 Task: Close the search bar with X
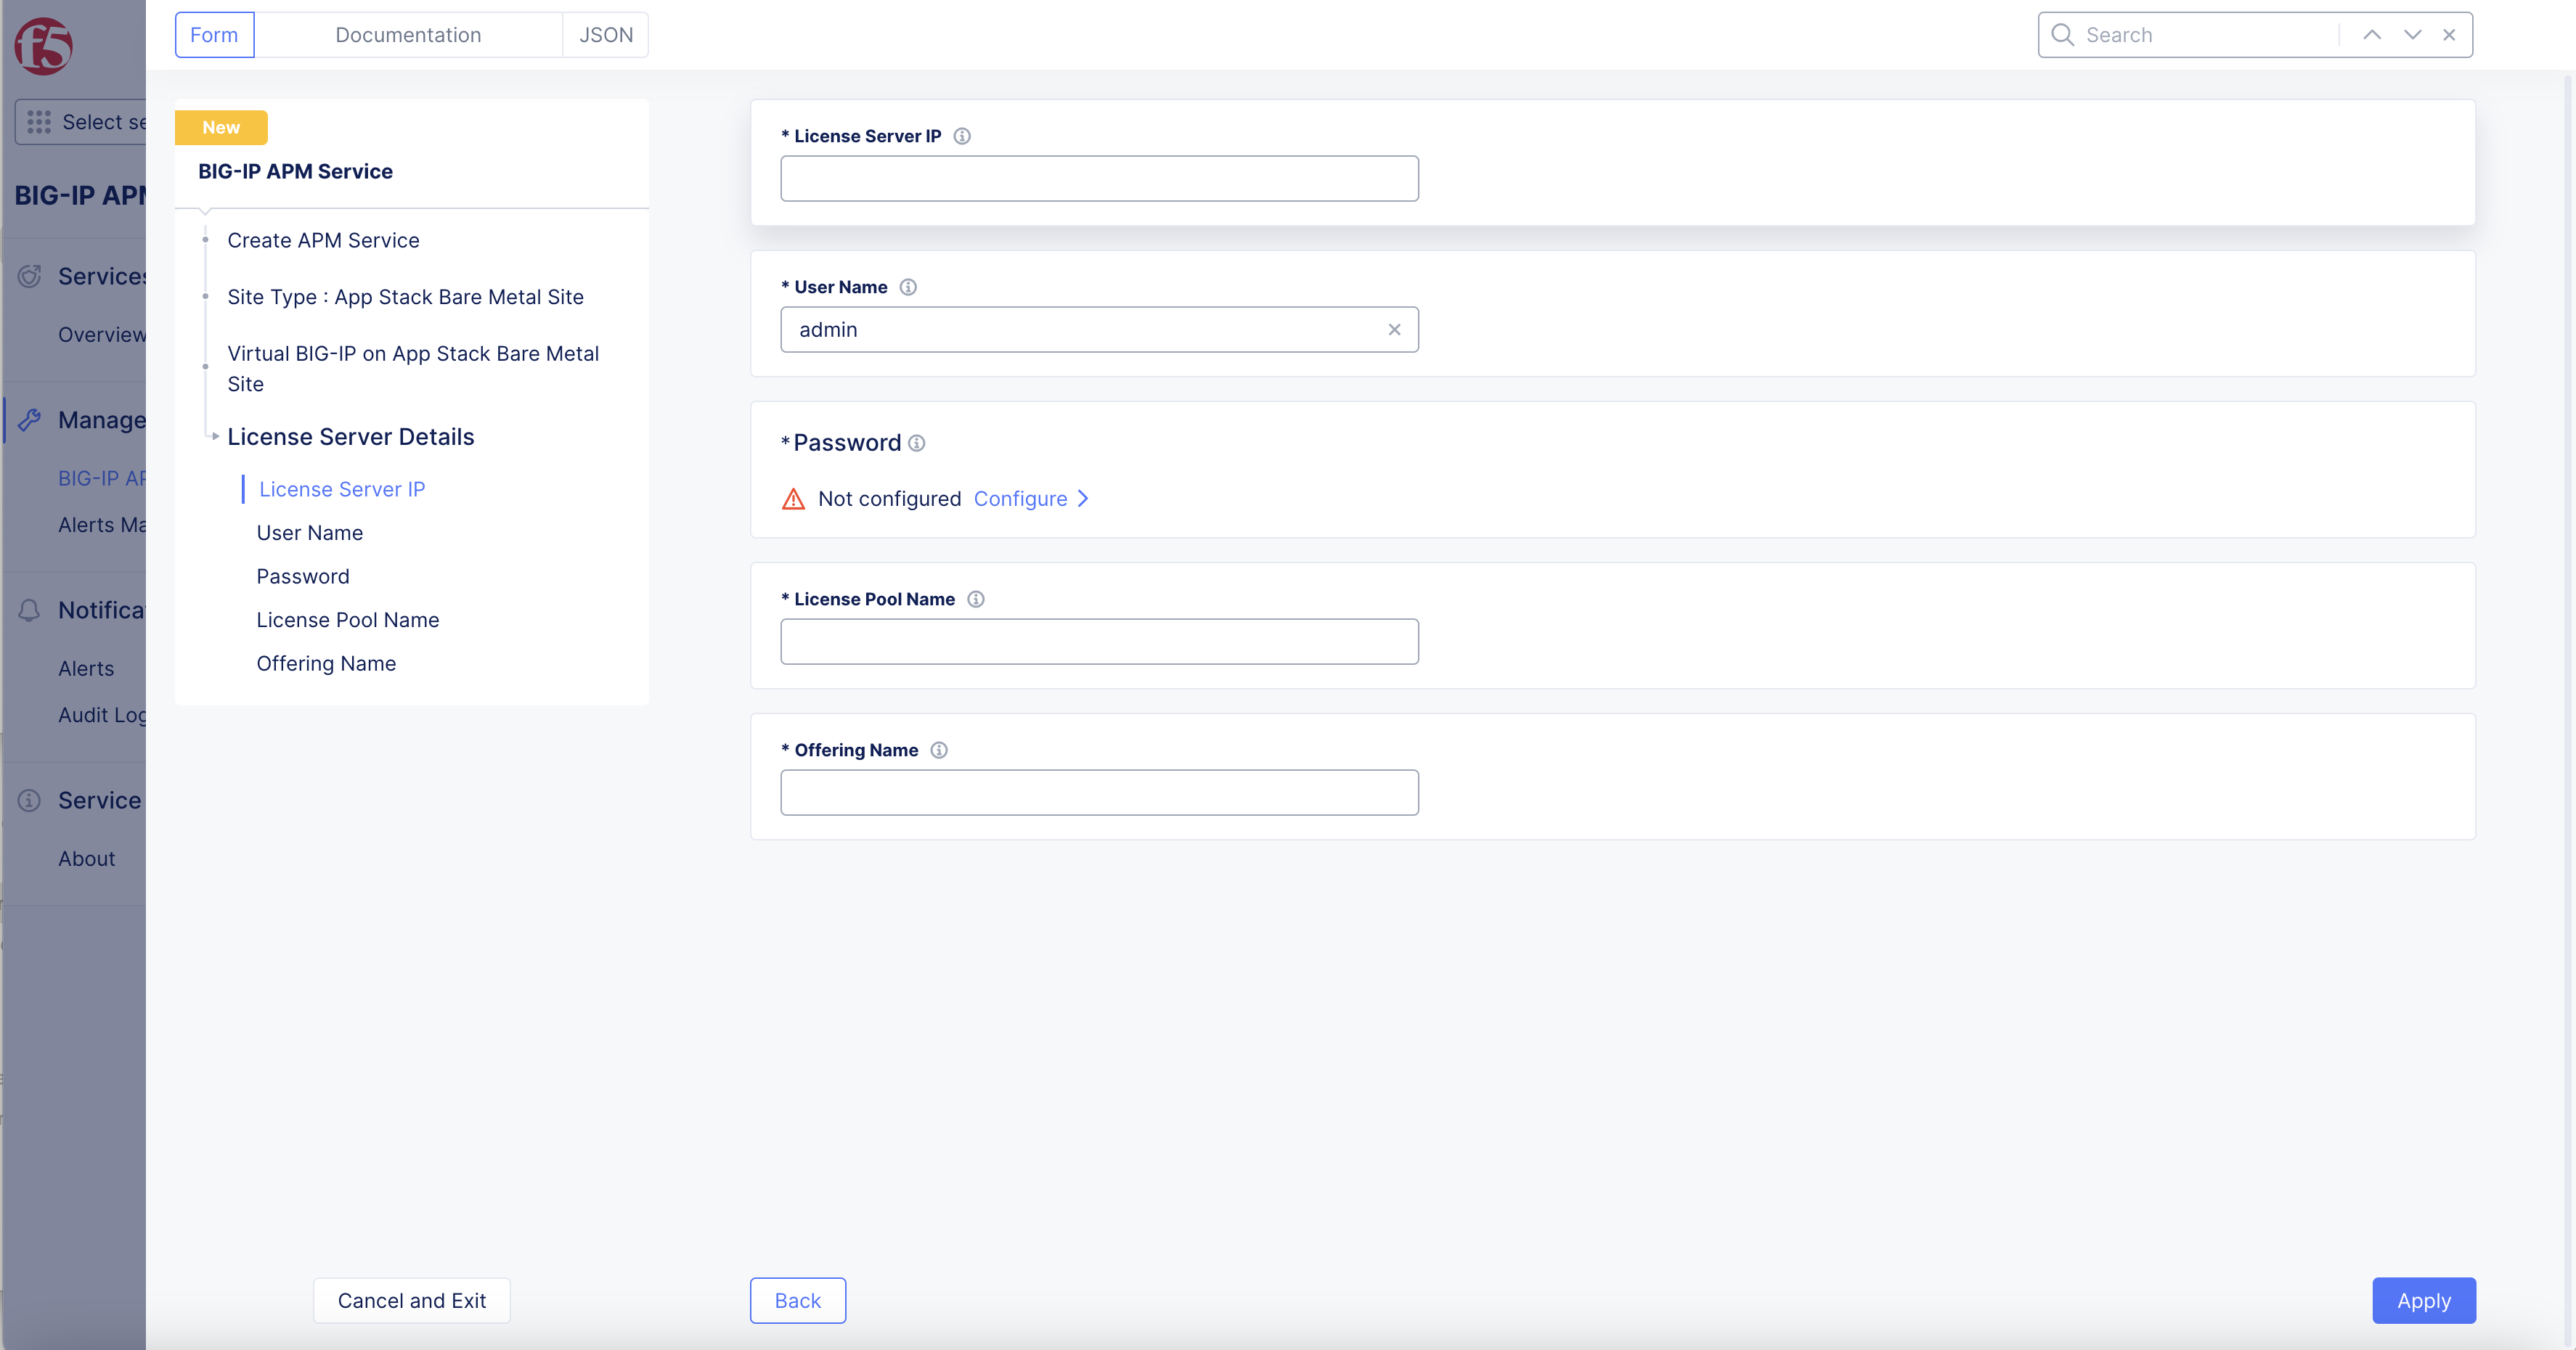click(2449, 35)
